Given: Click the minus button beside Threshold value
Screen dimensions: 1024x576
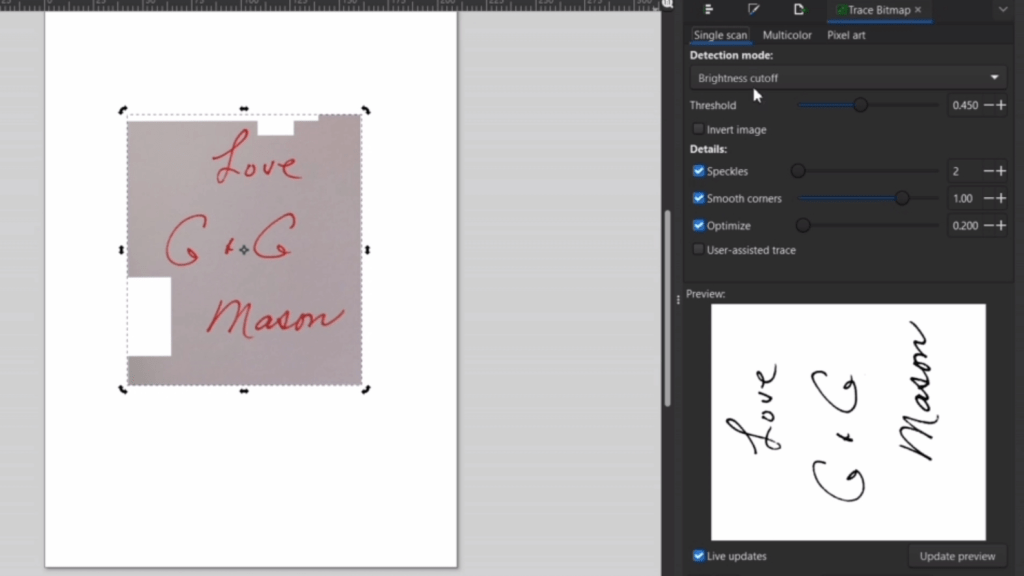Looking at the screenshot, I should pos(989,105).
